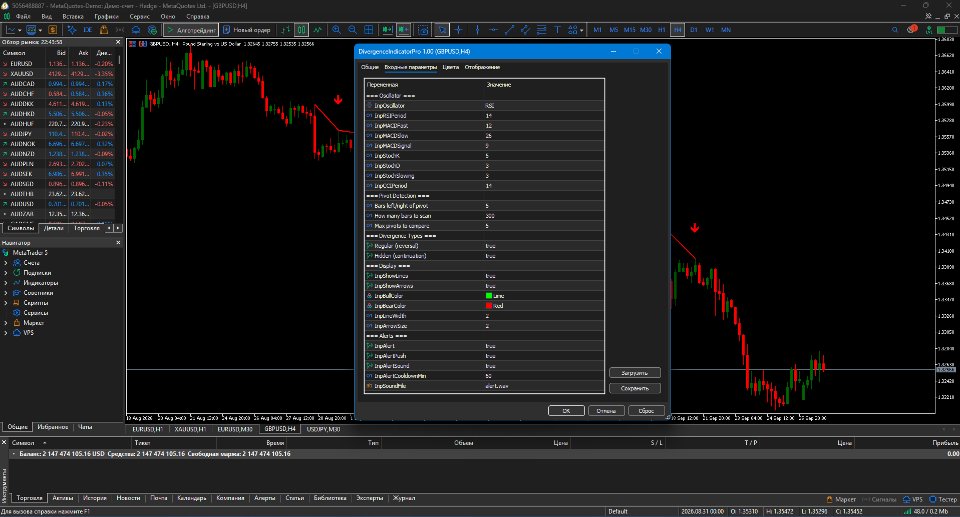Screen dimensions: 960x517
Task: Select the cursor pointer tool
Action: pos(441,29)
